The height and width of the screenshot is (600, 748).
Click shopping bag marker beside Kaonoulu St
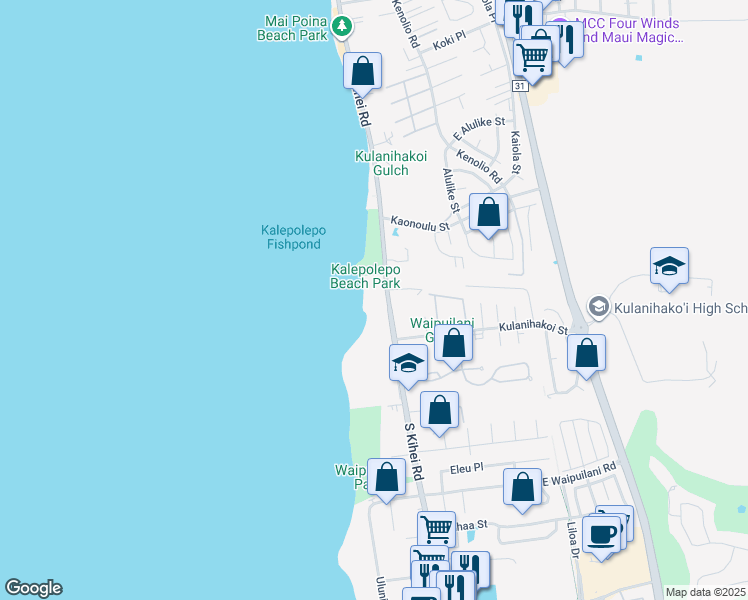pyautogui.click(x=488, y=212)
